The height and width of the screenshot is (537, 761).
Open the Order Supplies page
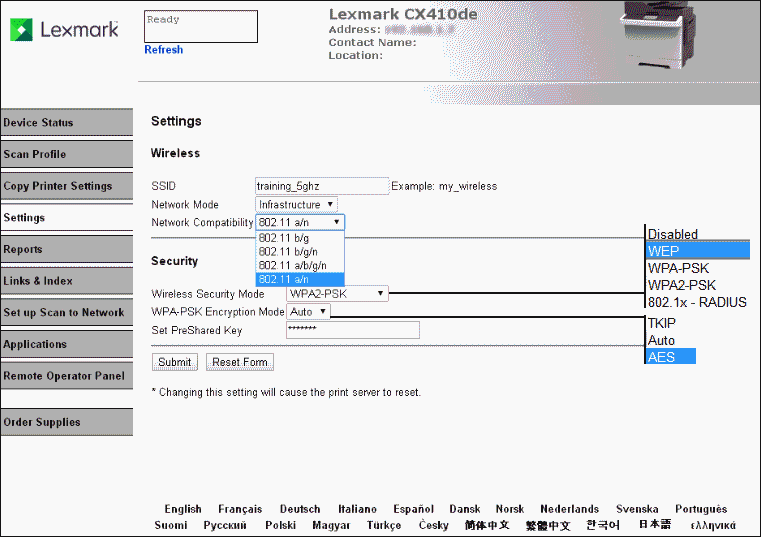click(x=67, y=422)
